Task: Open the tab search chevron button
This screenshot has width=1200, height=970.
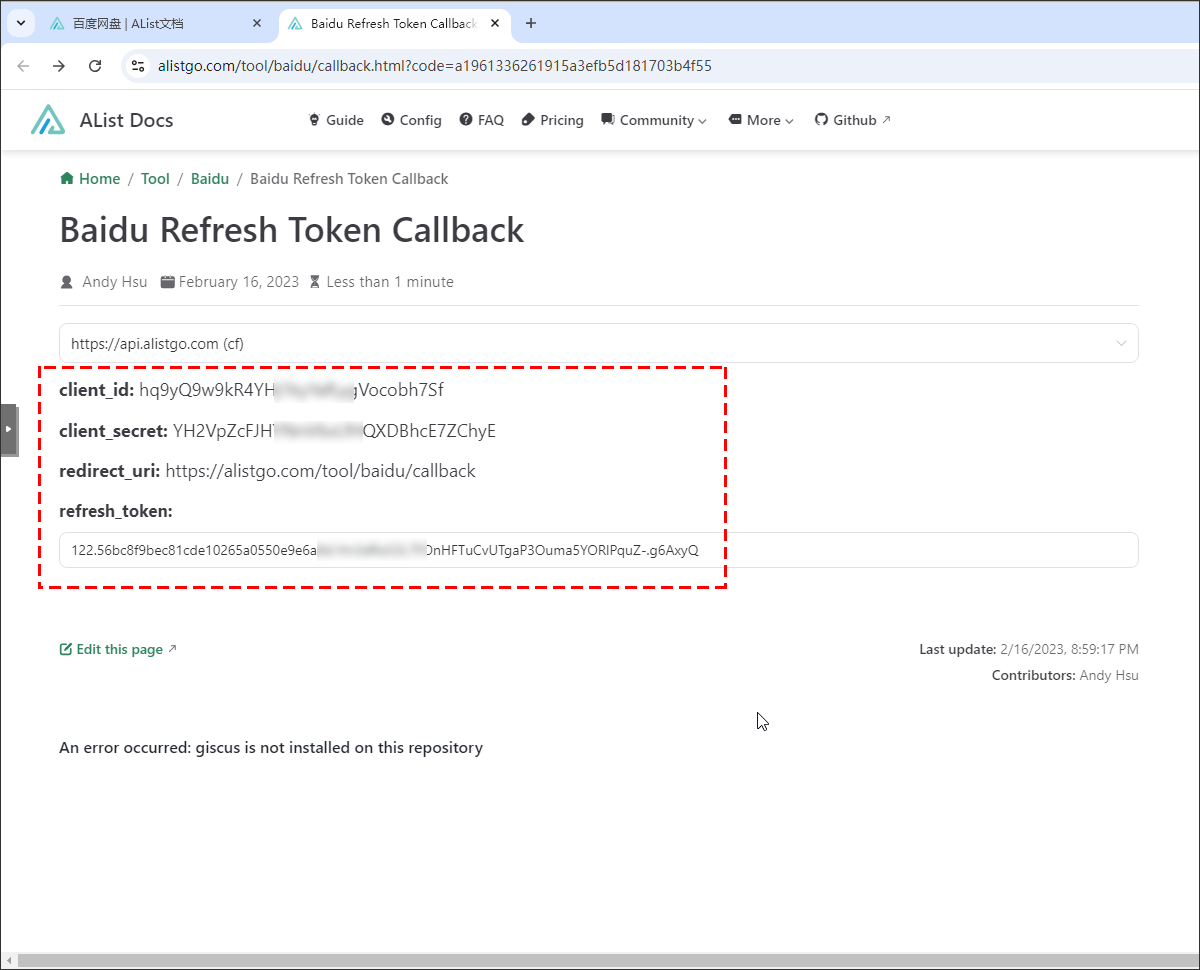Action: coord(20,22)
